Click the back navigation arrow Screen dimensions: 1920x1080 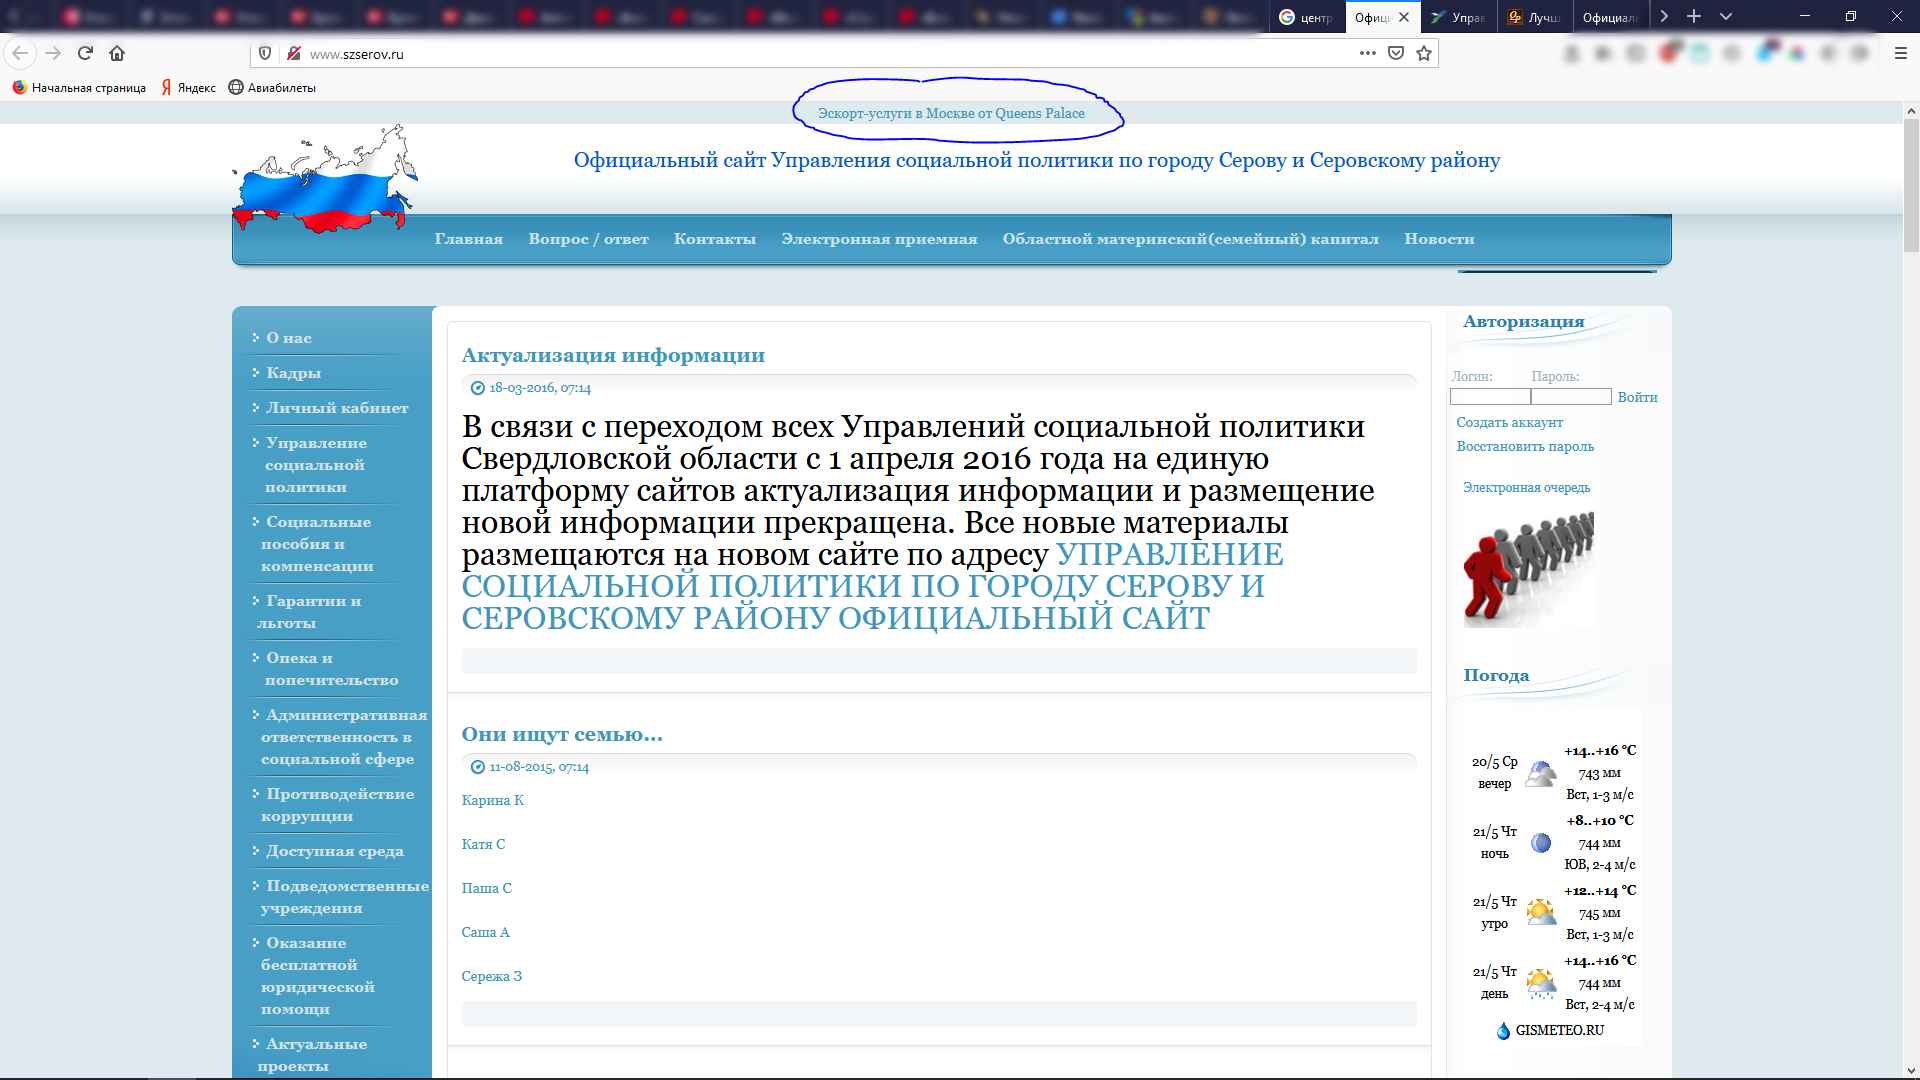click(x=20, y=53)
